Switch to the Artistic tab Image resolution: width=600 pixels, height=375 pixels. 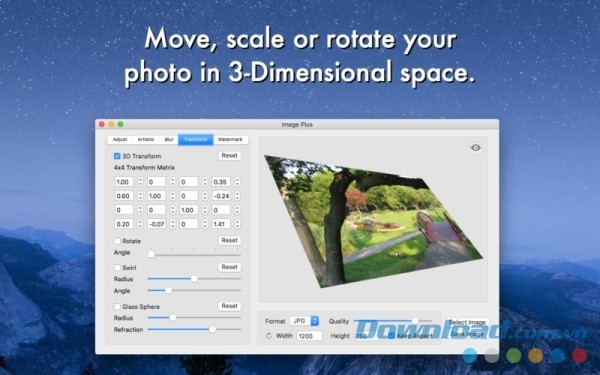point(146,140)
